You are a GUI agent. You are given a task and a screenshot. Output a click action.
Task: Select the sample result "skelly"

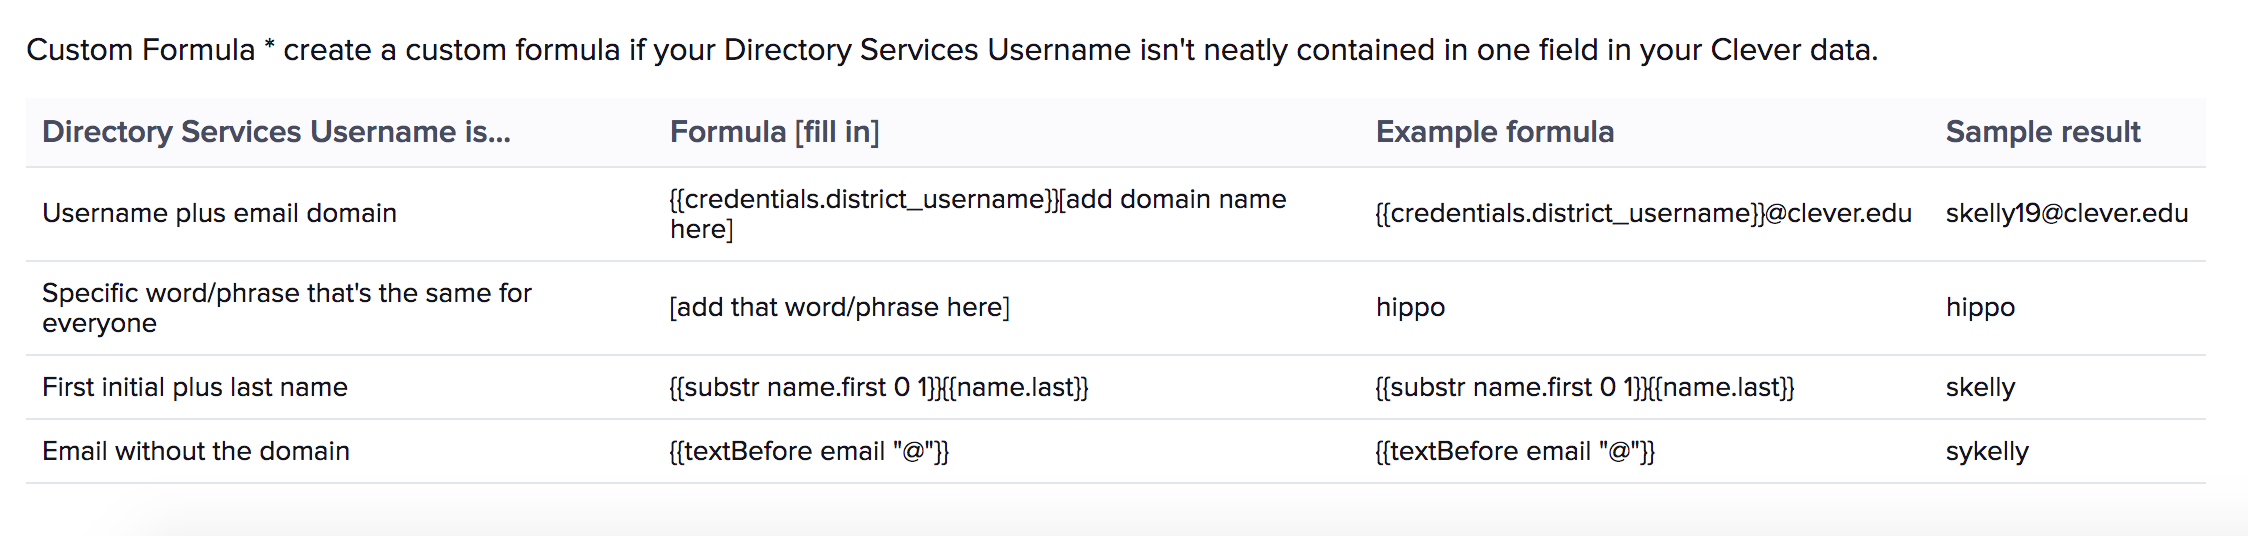coord(1980,387)
